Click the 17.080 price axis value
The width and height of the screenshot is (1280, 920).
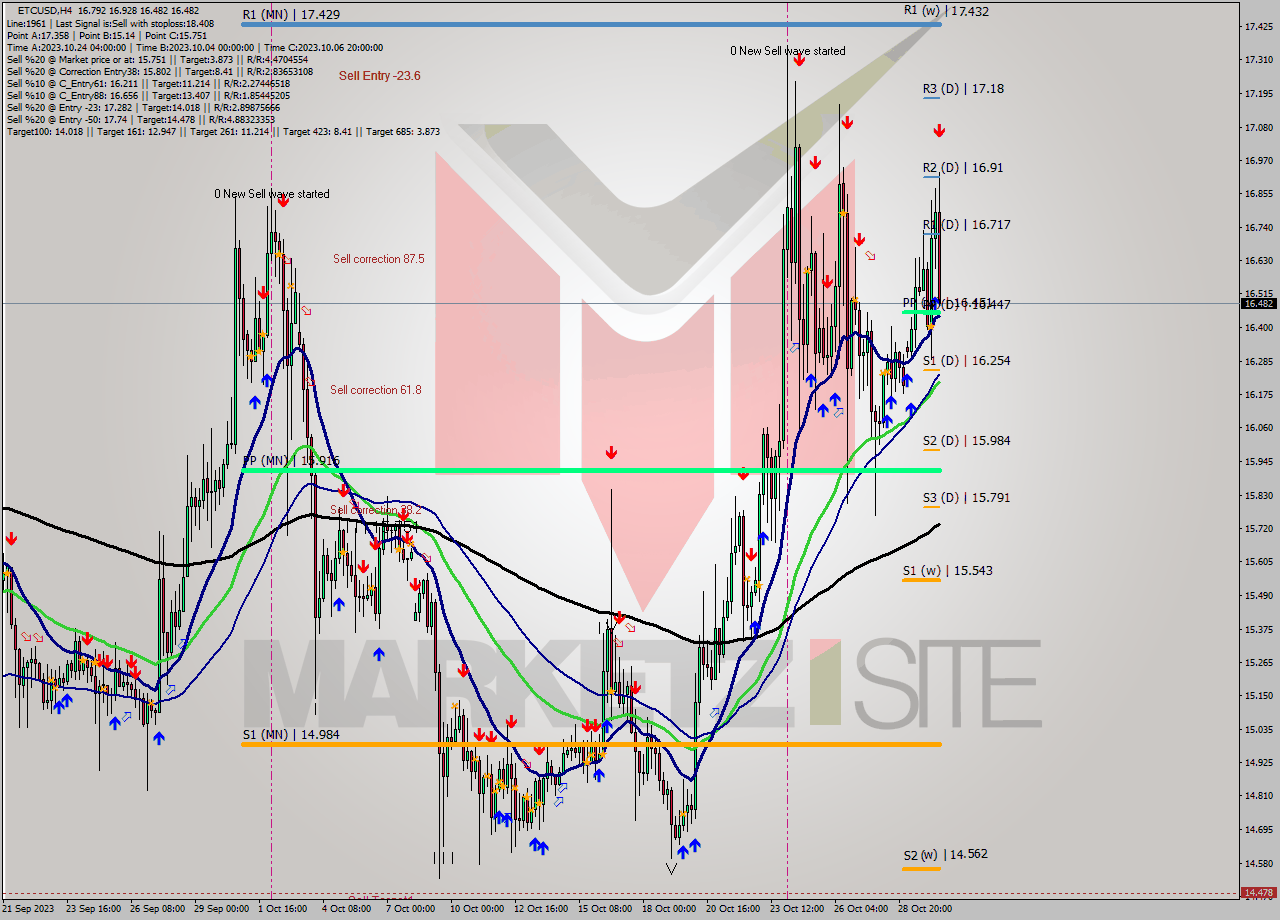(x=1258, y=127)
